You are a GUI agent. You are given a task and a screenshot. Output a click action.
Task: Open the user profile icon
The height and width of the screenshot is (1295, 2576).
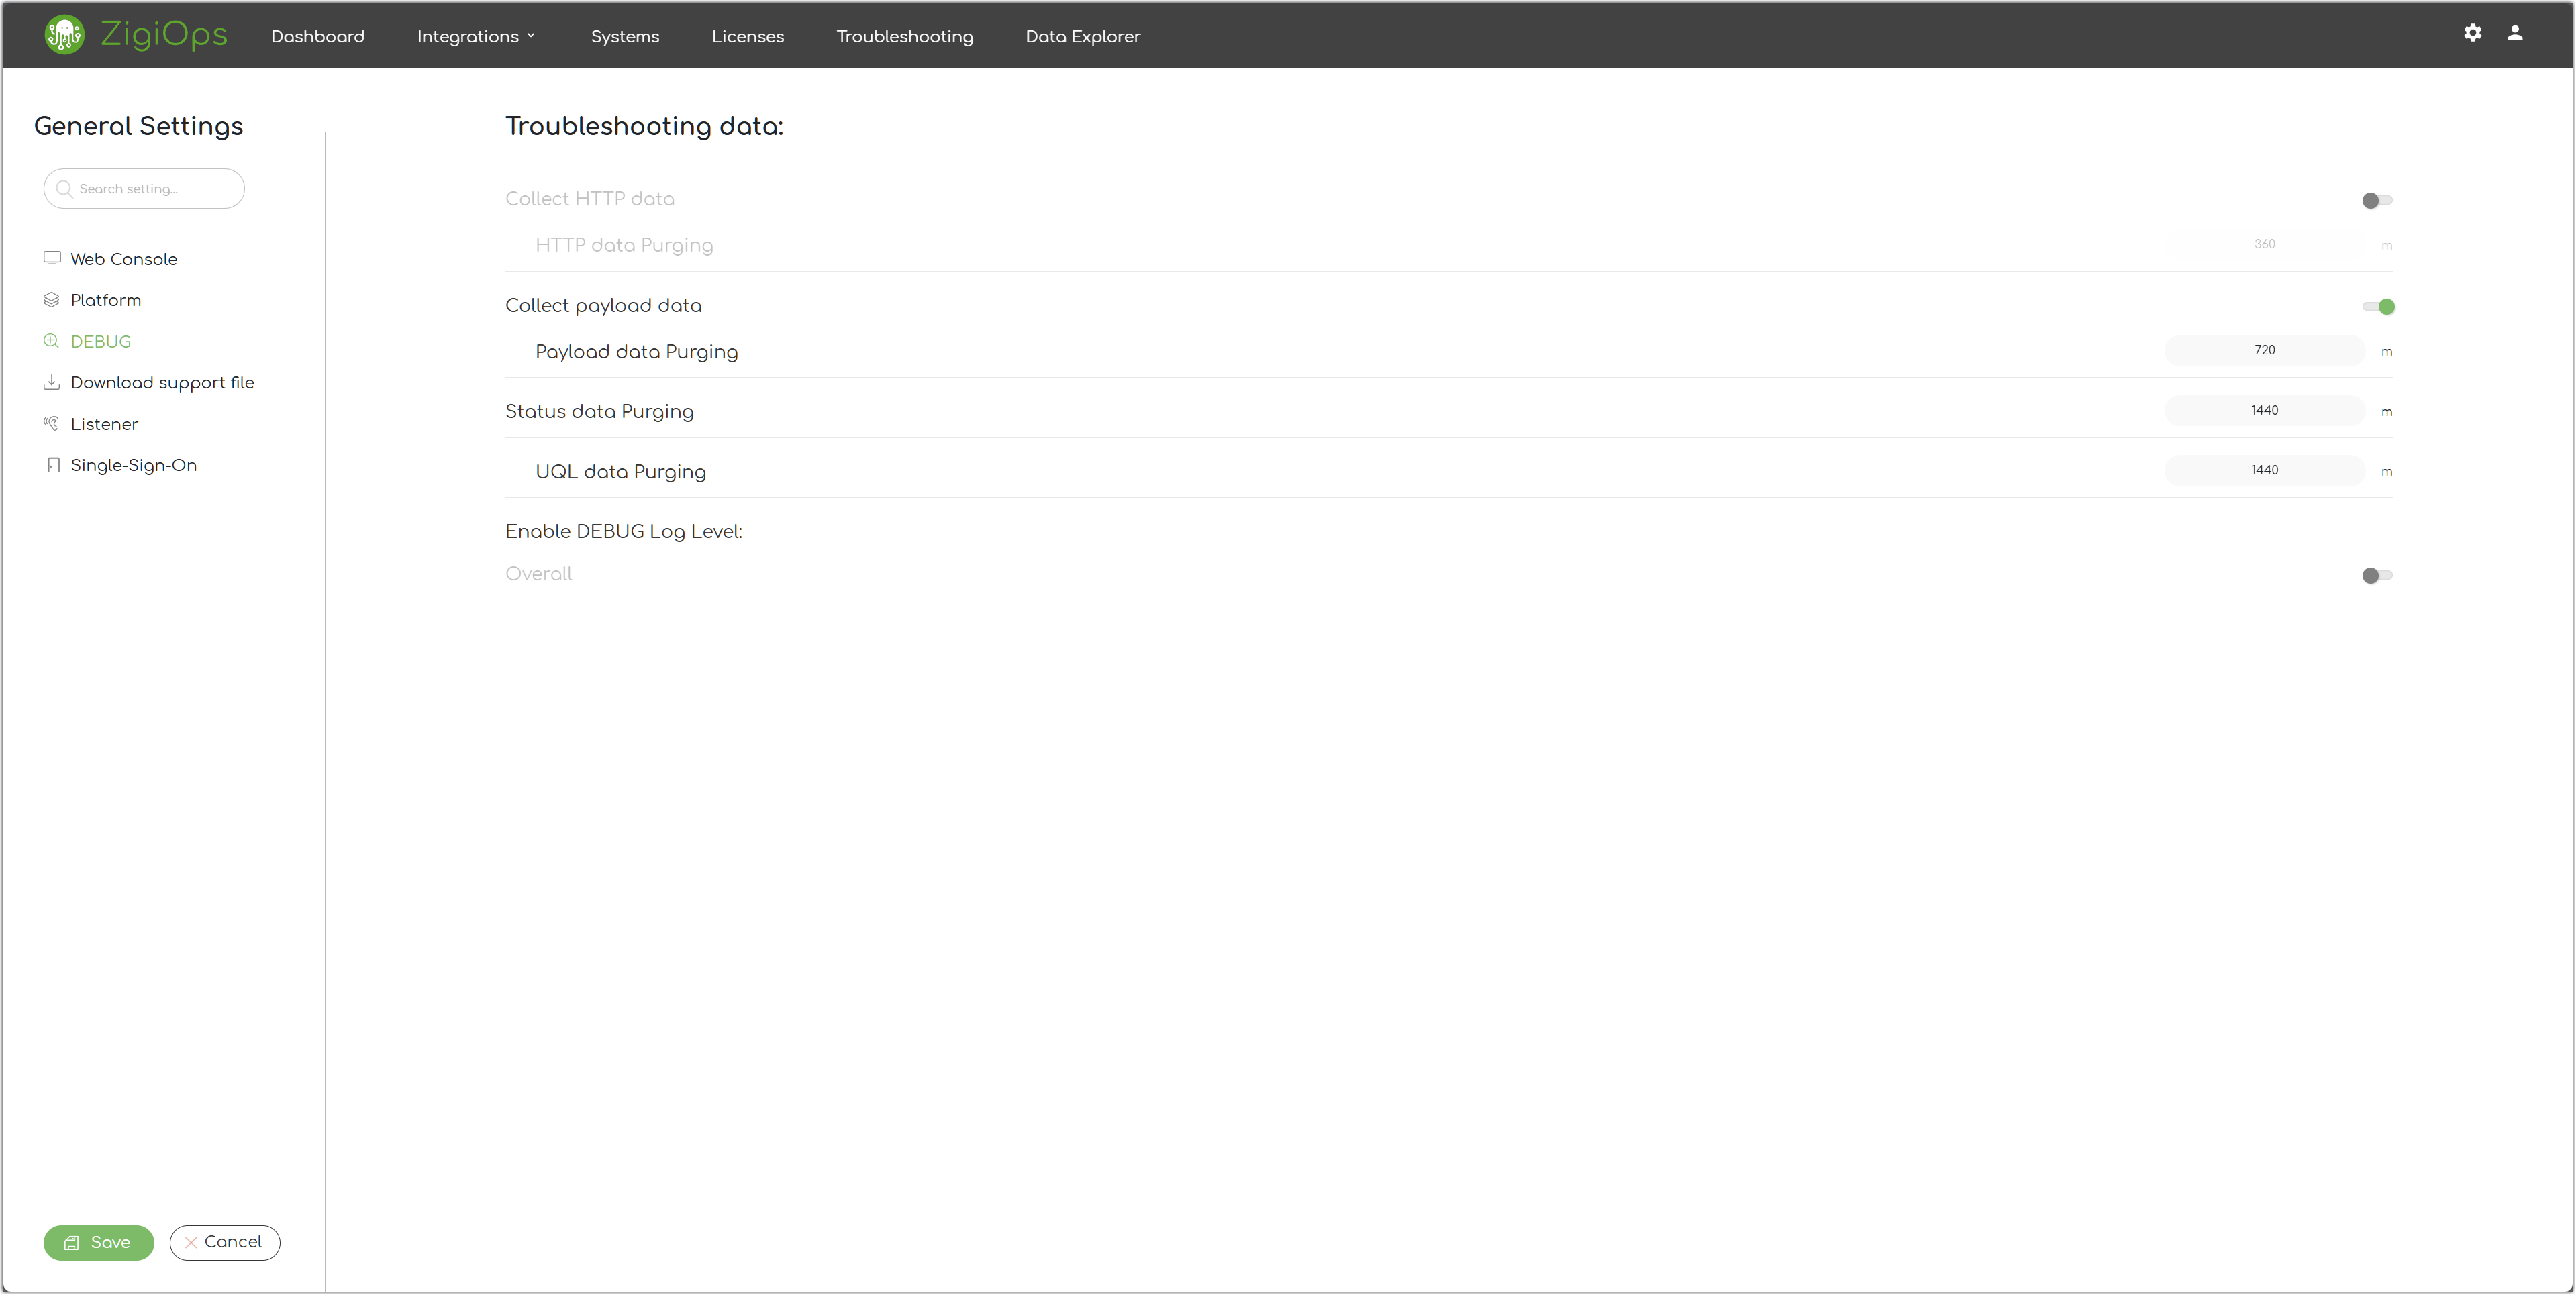tap(2514, 33)
